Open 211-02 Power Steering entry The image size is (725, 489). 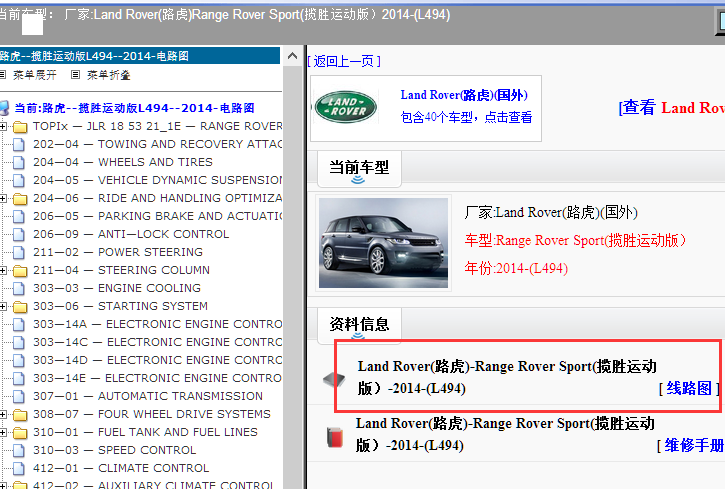[x=118, y=252]
